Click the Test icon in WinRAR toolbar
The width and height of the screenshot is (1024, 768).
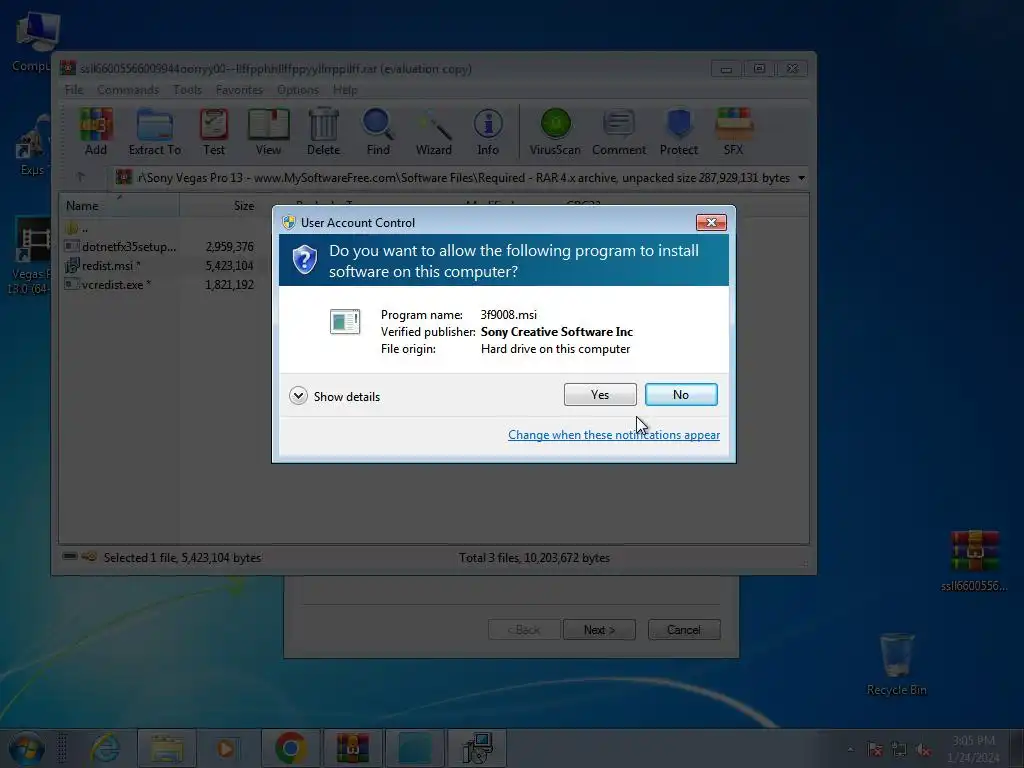click(x=214, y=132)
